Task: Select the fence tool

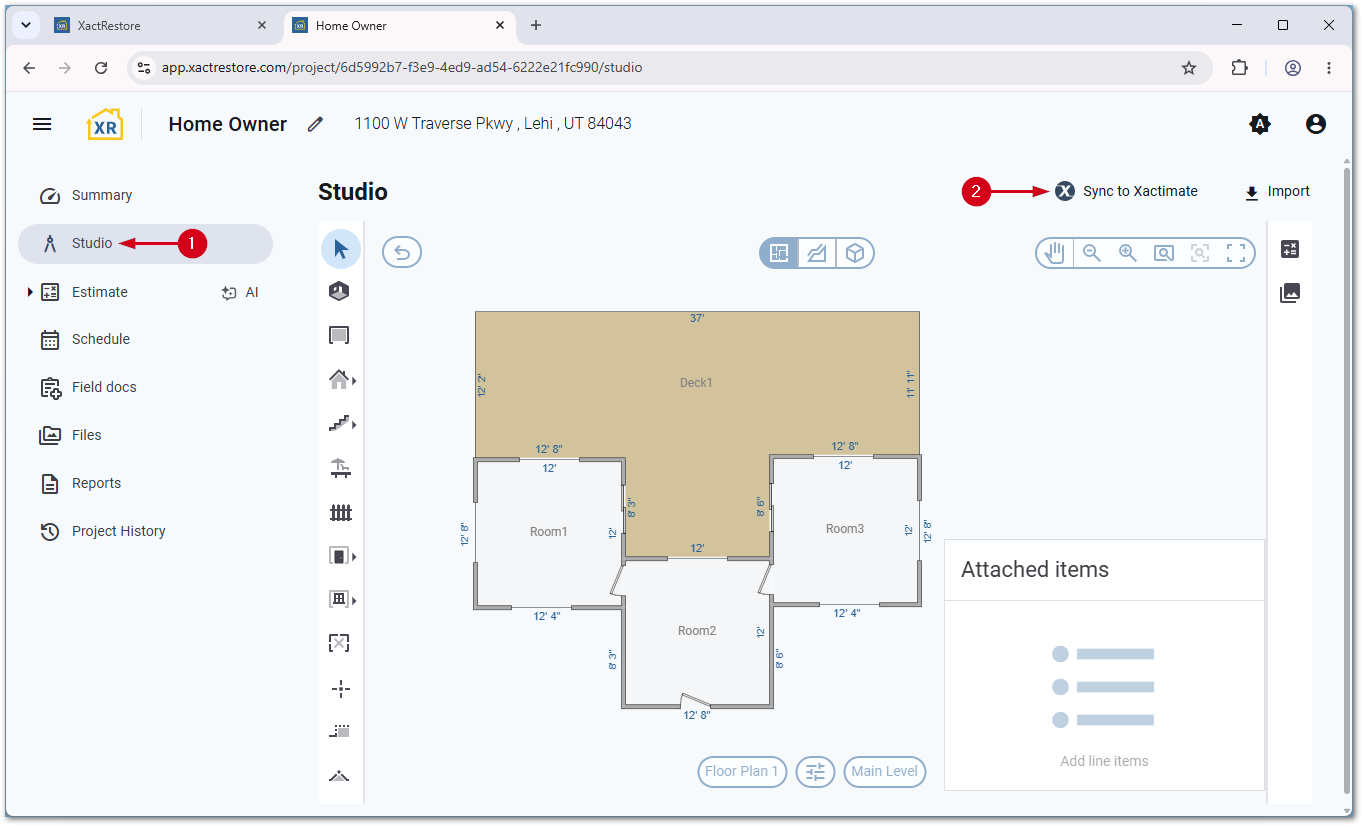Action: pos(341,512)
